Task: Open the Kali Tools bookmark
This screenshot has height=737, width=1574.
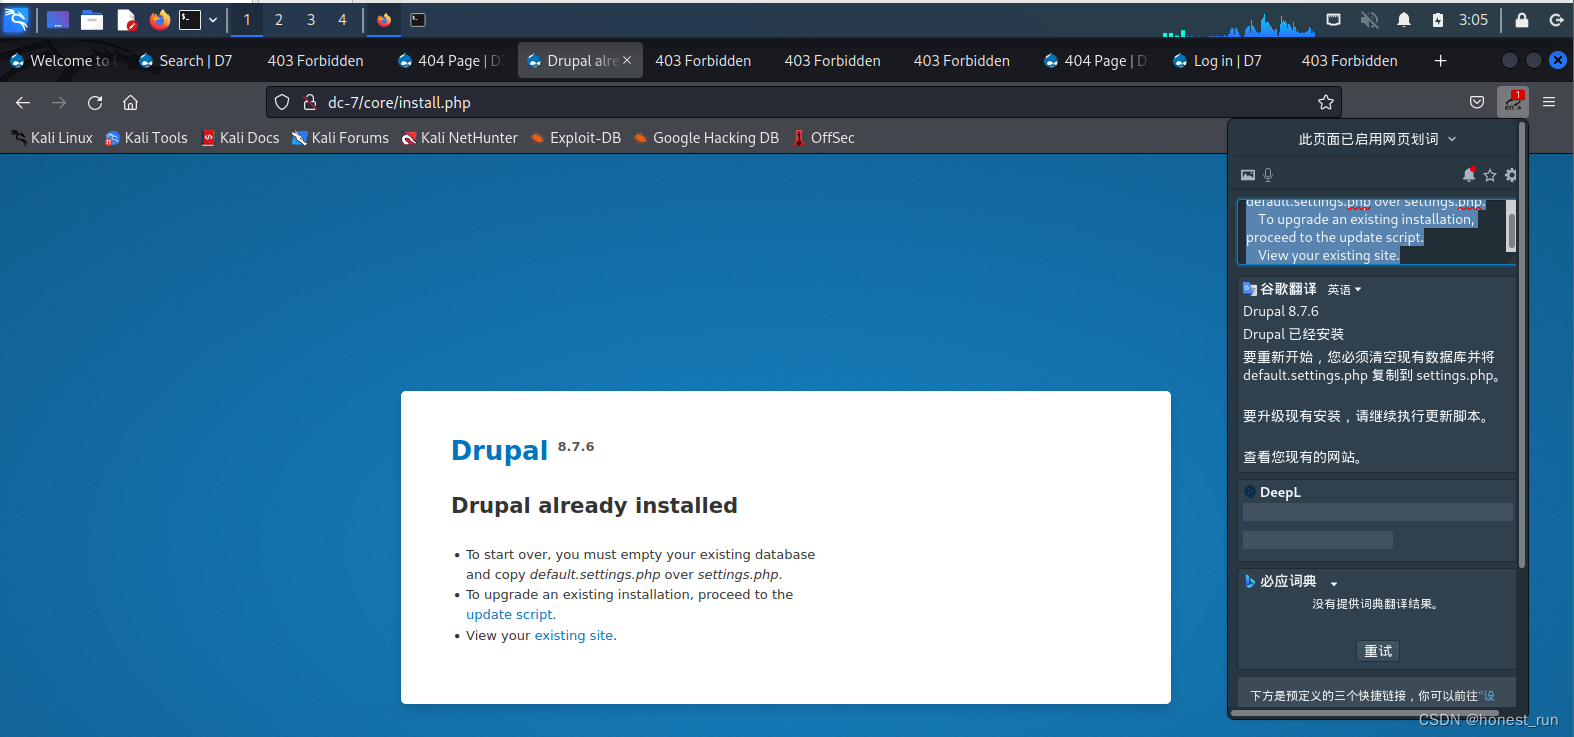Action: tap(146, 138)
